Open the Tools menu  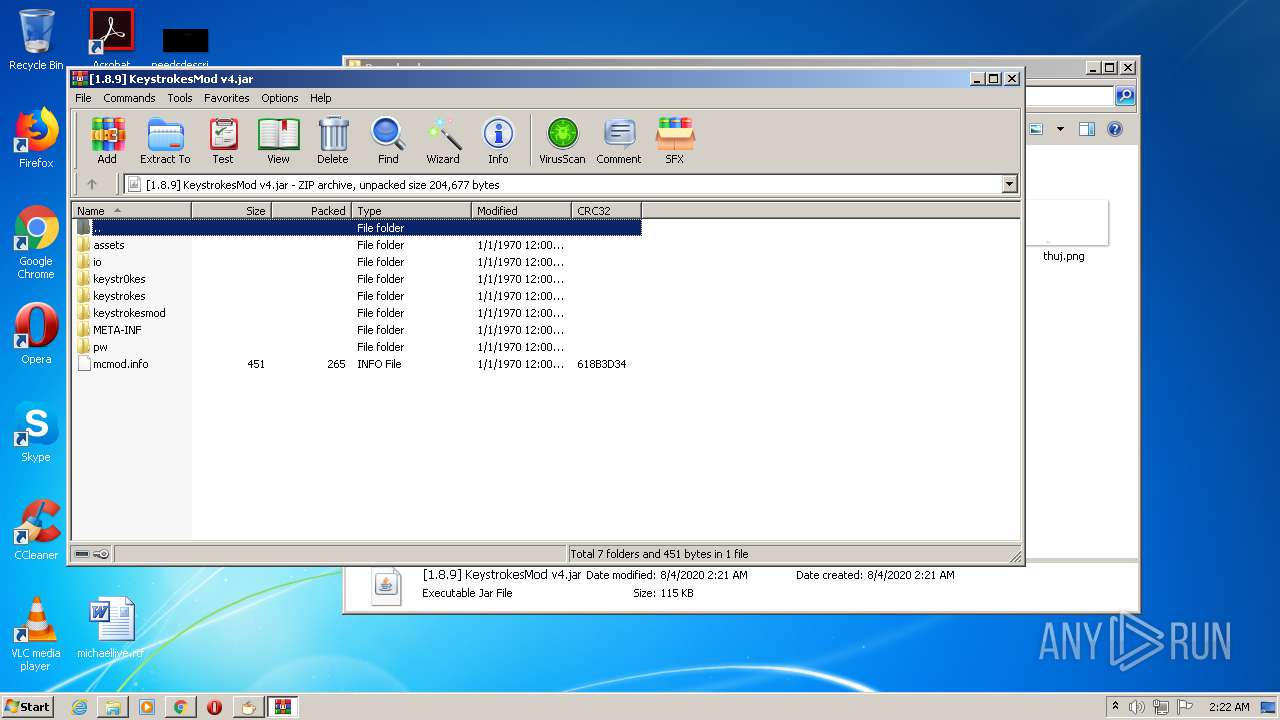tap(180, 98)
